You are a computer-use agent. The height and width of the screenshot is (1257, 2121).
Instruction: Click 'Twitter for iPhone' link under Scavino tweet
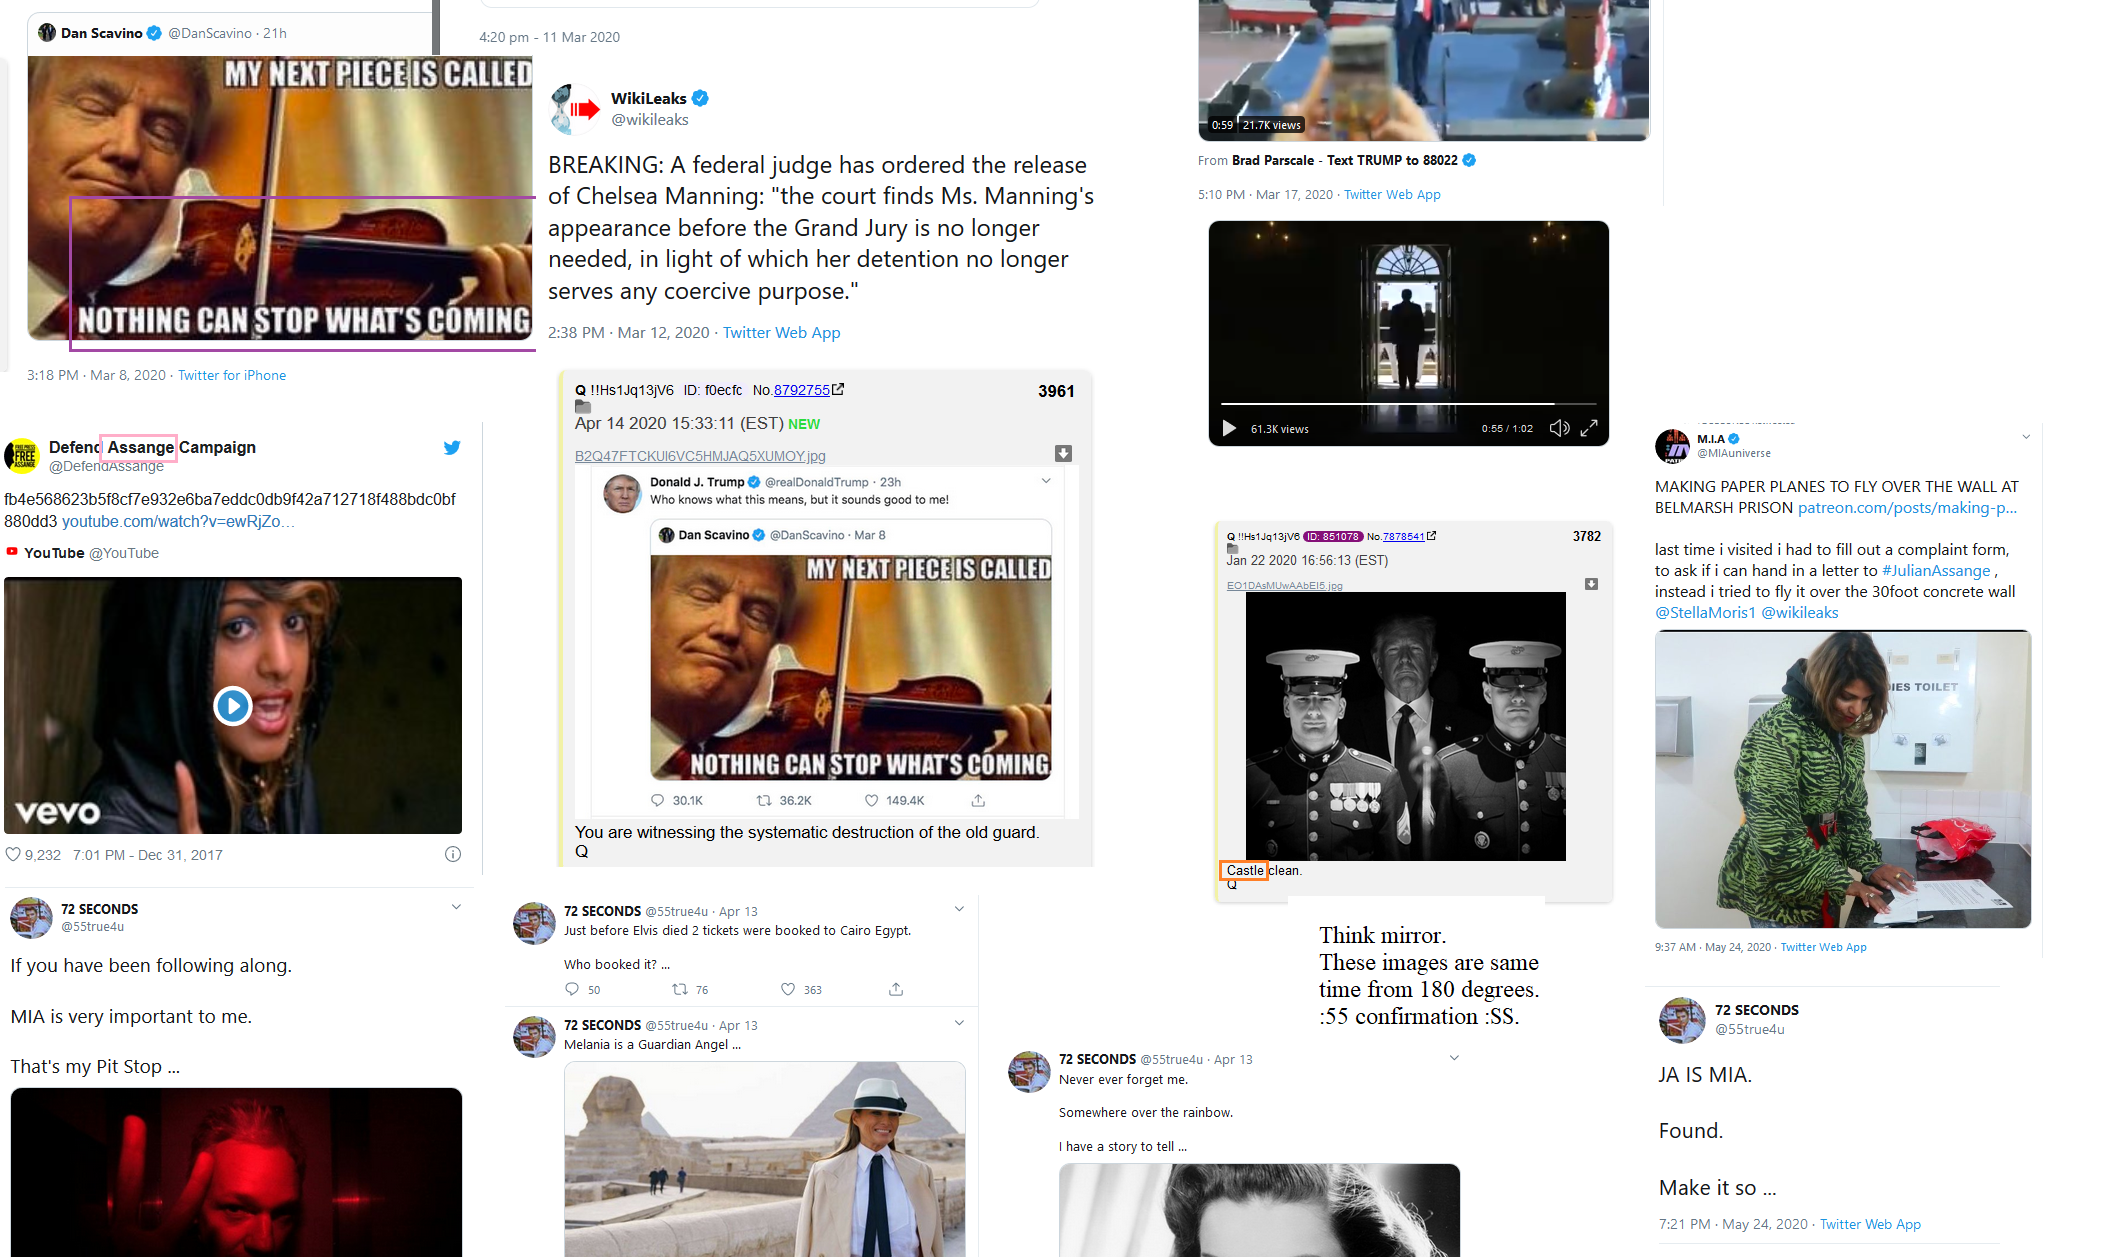232,375
